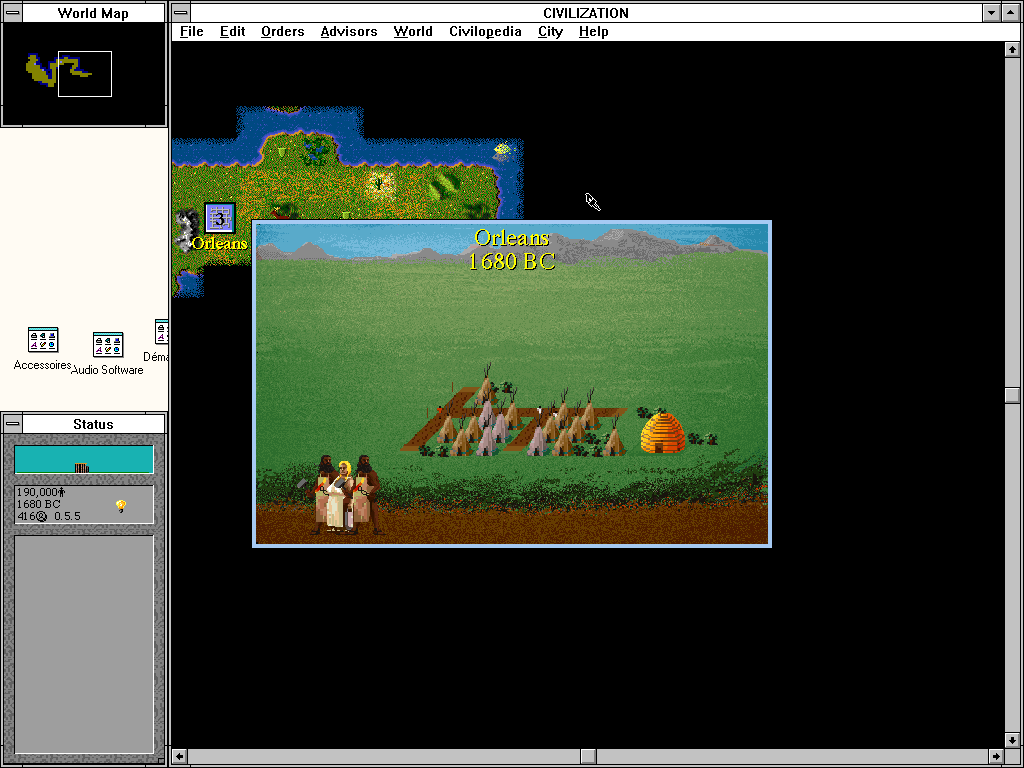Click the Orleans label on the map
The height and width of the screenshot is (768, 1024).
point(219,244)
